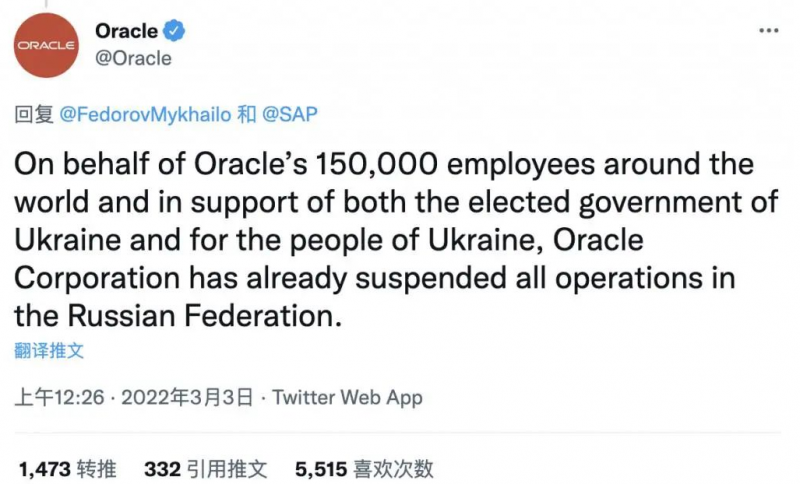Open the @FedorovMykhailo mention link
This screenshot has width=800, height=484.
point(146,114)
